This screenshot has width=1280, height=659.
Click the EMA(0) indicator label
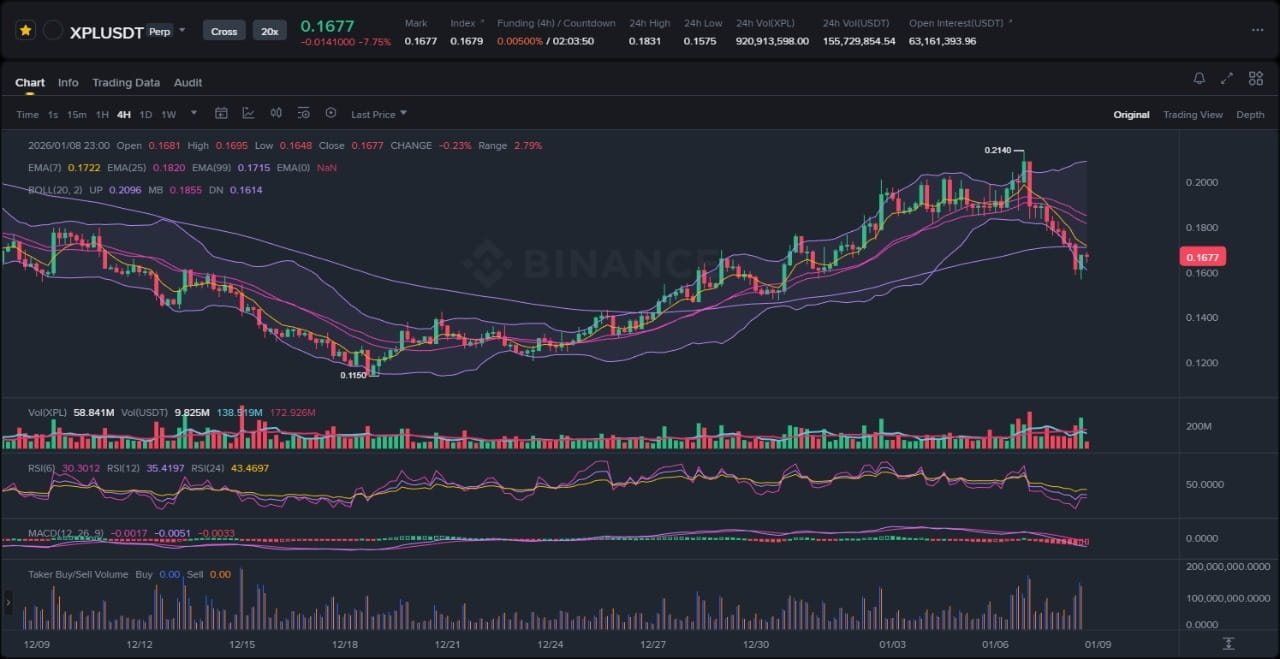click(x=293, y=168)
